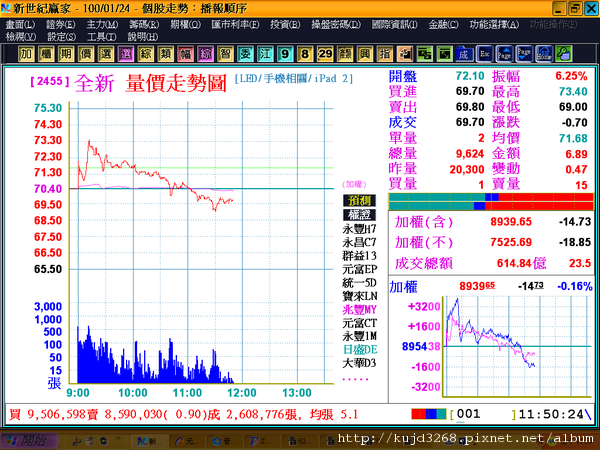Select warrant 永昌C7 in the list
This screenshot has height=450, width=600.
[x=359, y=242]
